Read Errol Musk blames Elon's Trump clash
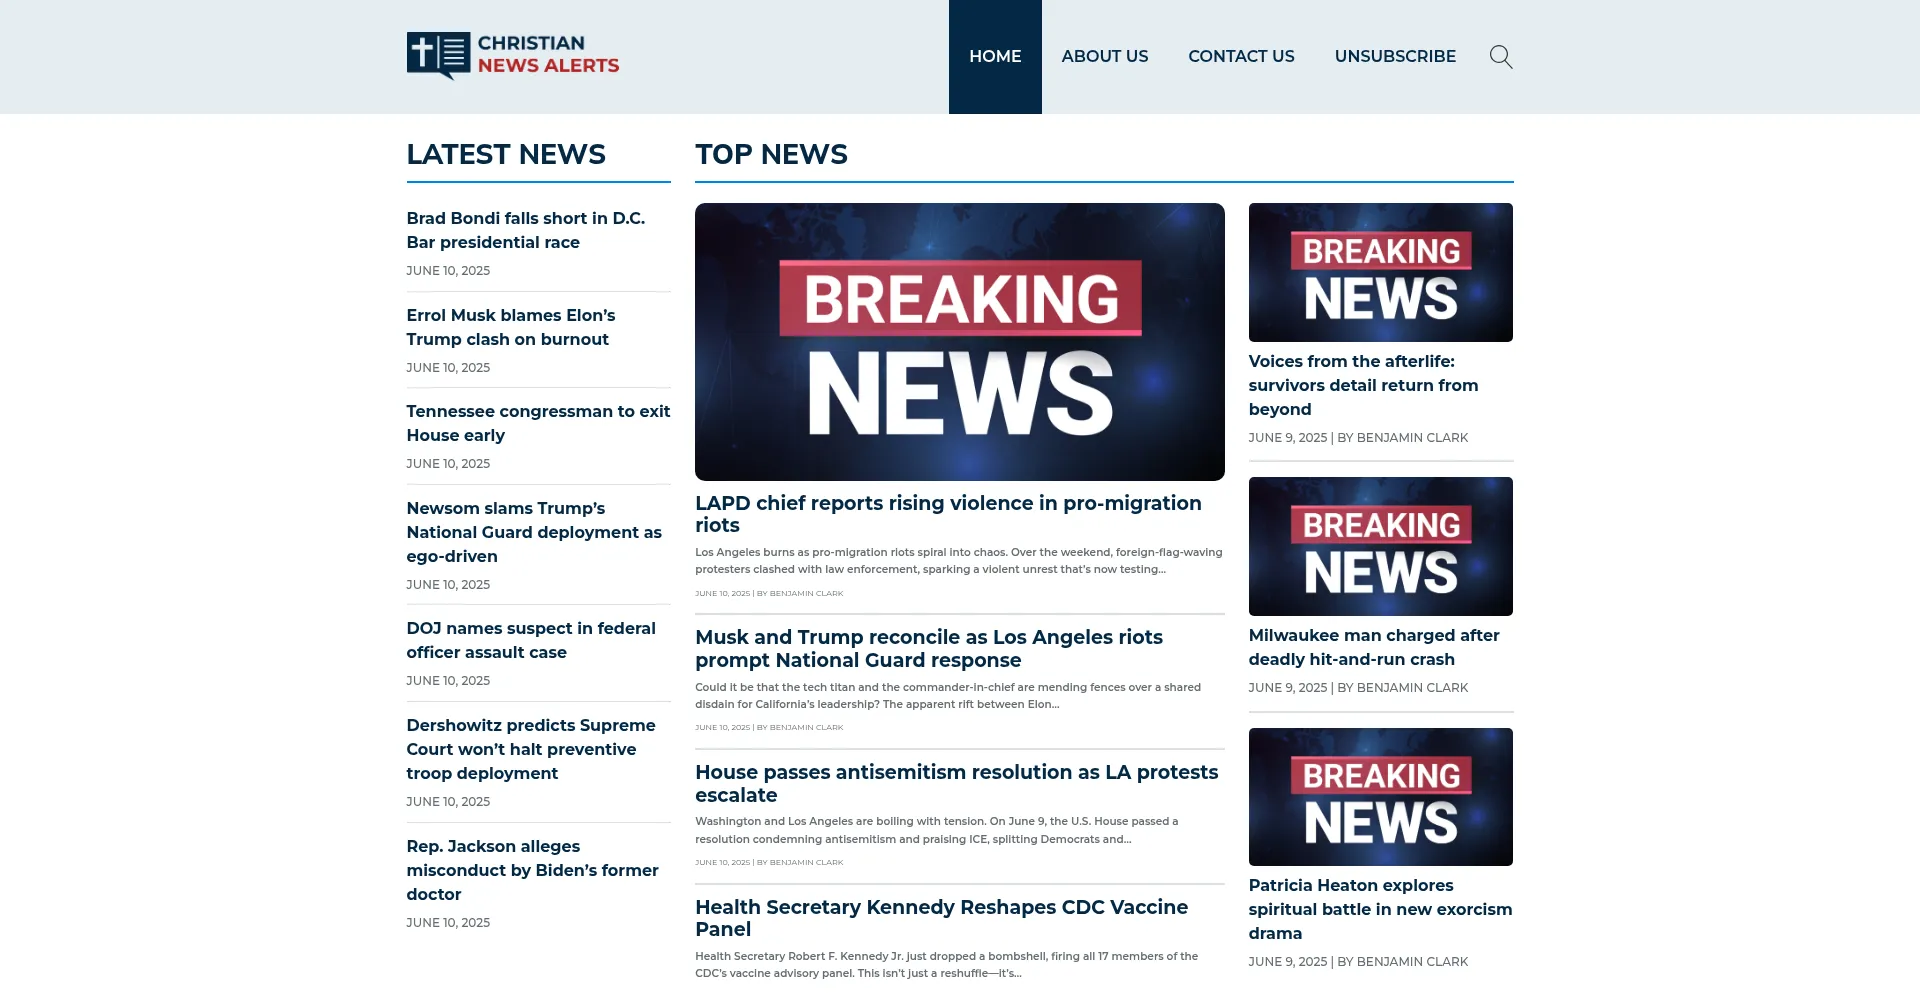The width and height of the screenshot is (1920, 993). (x=510, y=327)
